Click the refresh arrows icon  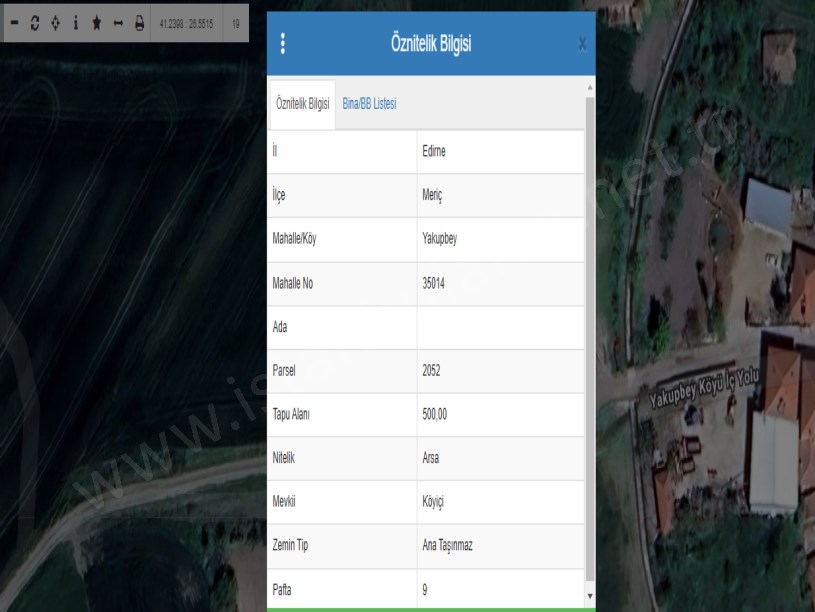point(35,22)
